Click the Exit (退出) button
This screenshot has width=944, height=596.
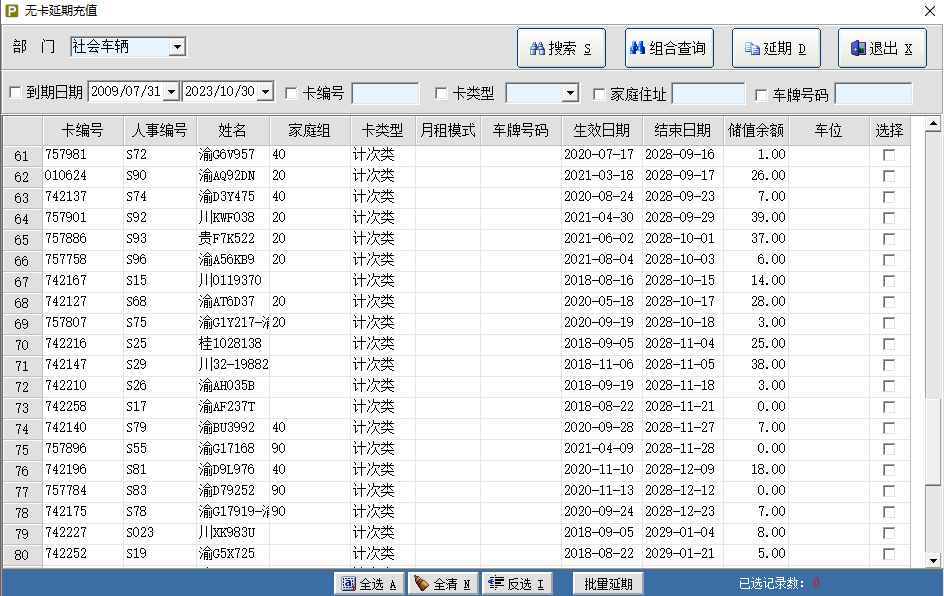coord(882,48)
